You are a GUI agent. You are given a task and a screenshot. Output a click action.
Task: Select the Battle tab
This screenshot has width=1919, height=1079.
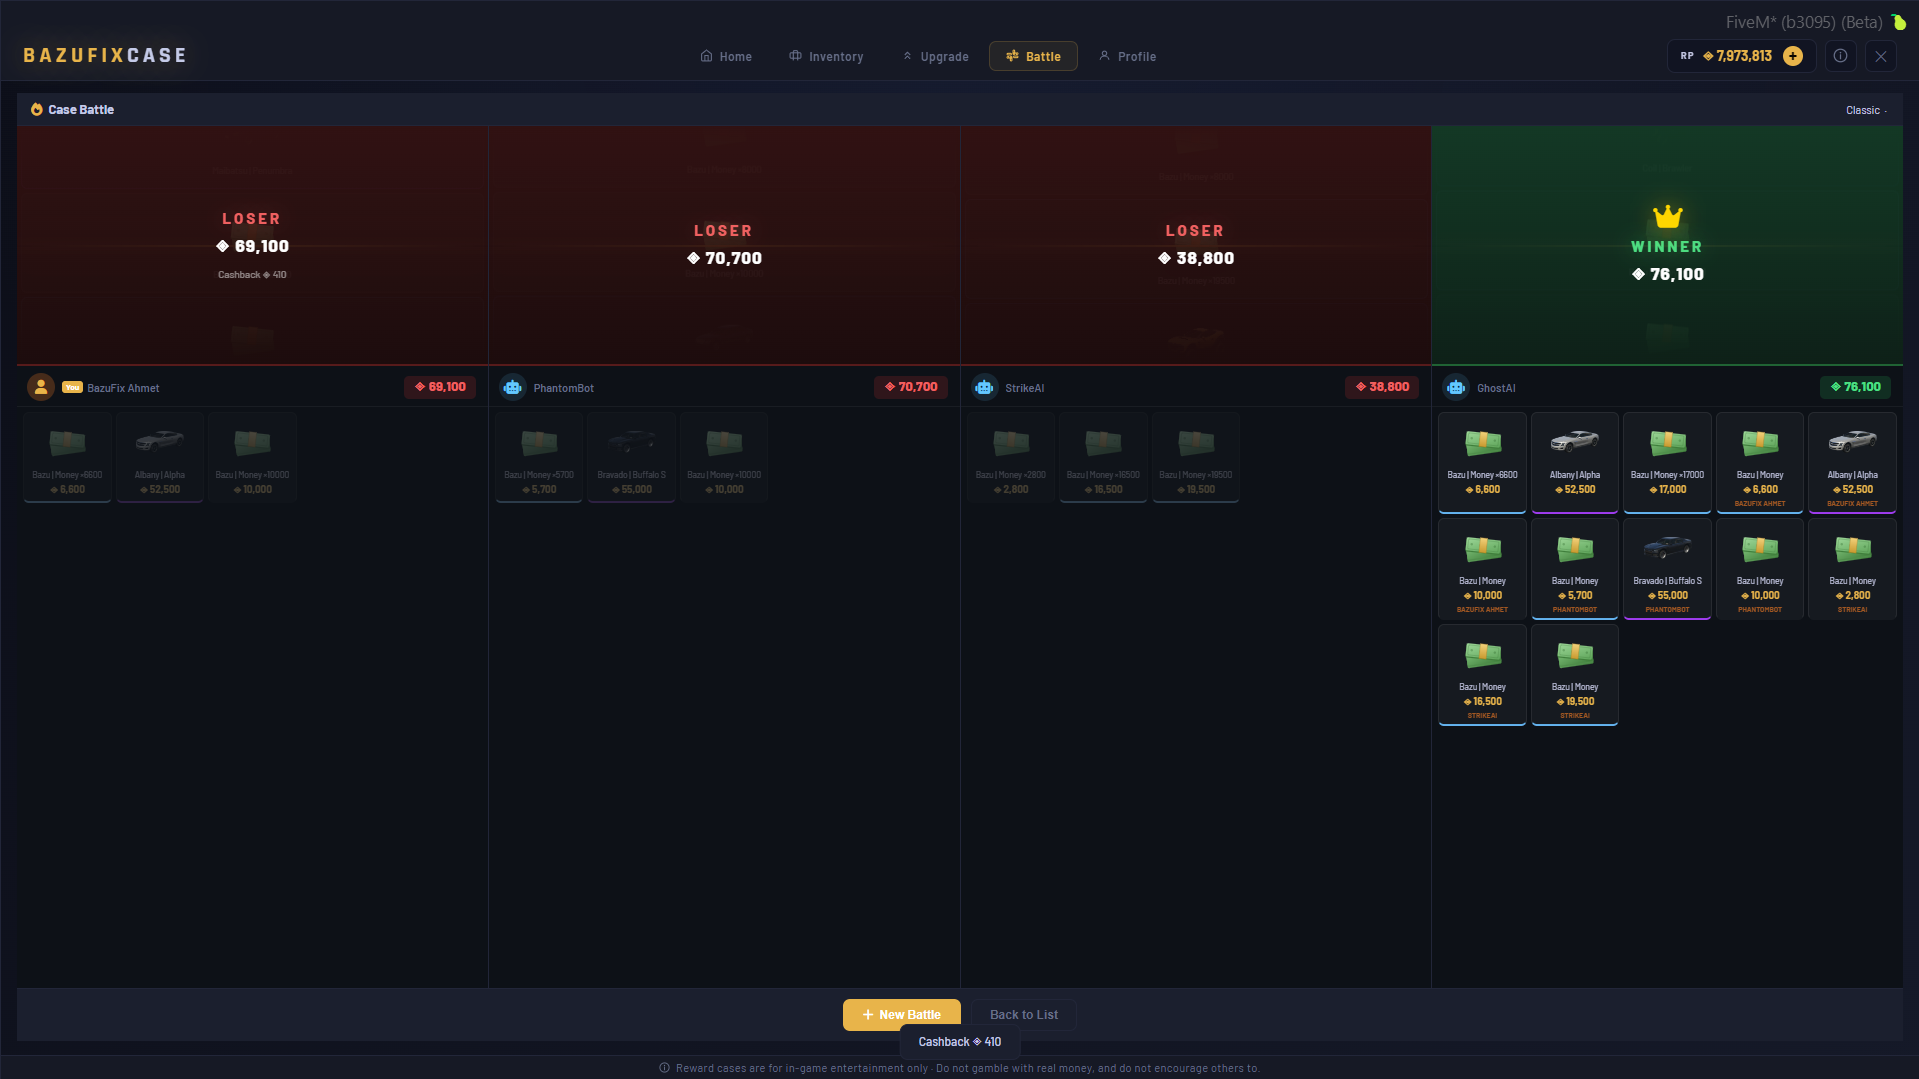pos(1033,56)
